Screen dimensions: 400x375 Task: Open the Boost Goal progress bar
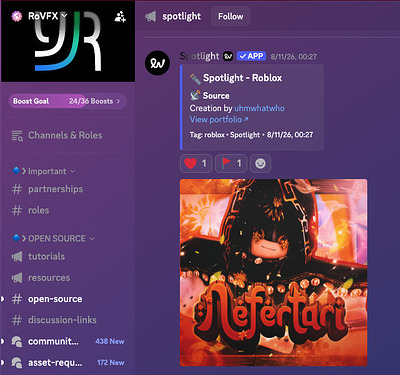pyautogui.click(x=68, y=101)
